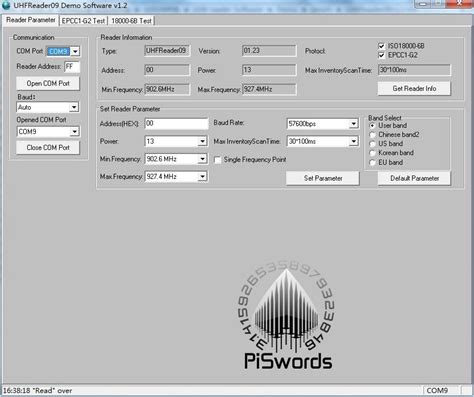Select the Chinese band2 radio button

(x=372, y=135)
